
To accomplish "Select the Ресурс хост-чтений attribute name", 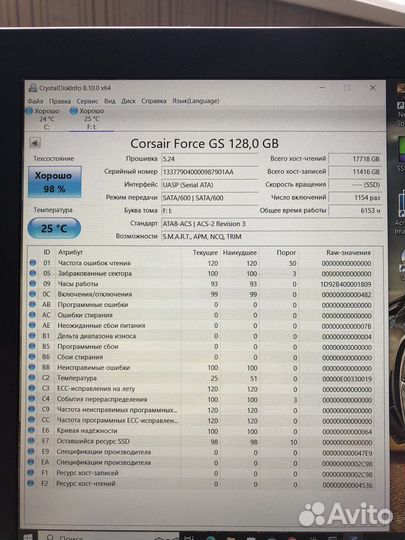I will pyautogui.click(x=86, y=484).
